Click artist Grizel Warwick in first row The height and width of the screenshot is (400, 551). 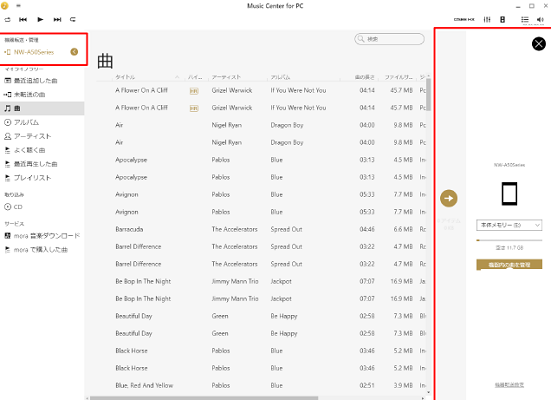[232, 90]
